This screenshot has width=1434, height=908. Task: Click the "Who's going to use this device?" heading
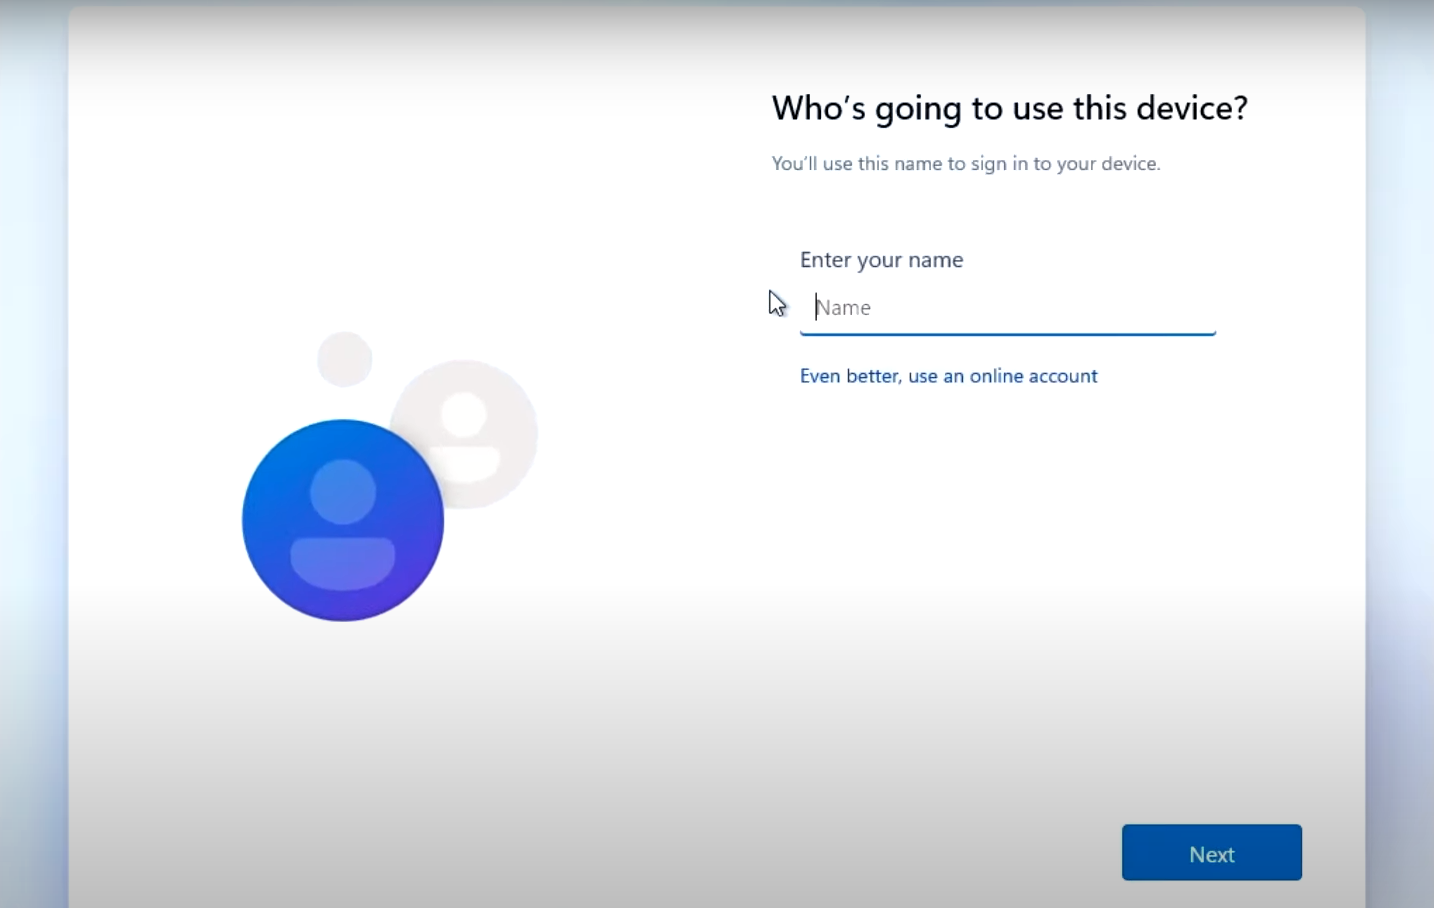1009,109
